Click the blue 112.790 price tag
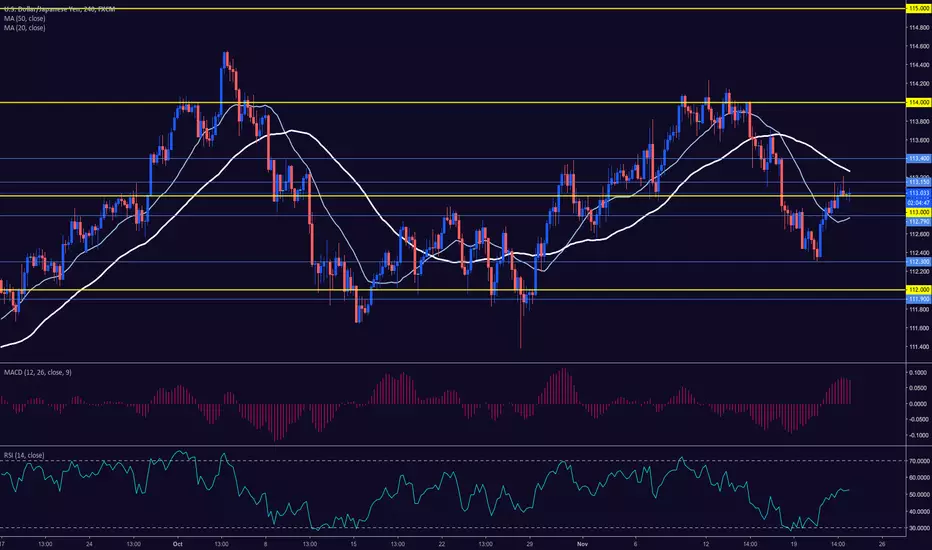Image resolution: width=932 pixels, height=550 pixels. [918, 222]
